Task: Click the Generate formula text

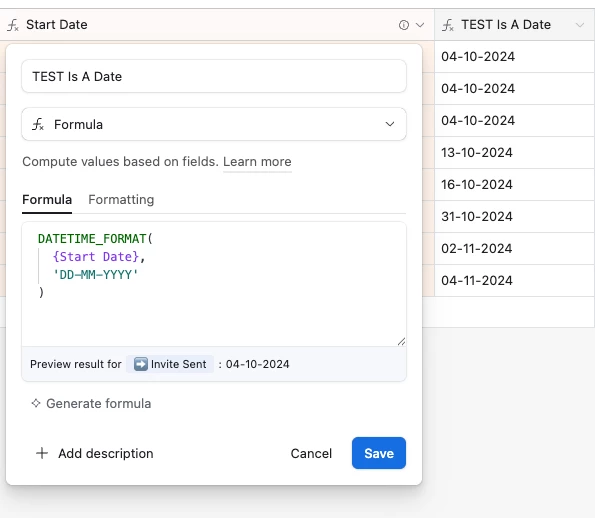Action: 99,403
